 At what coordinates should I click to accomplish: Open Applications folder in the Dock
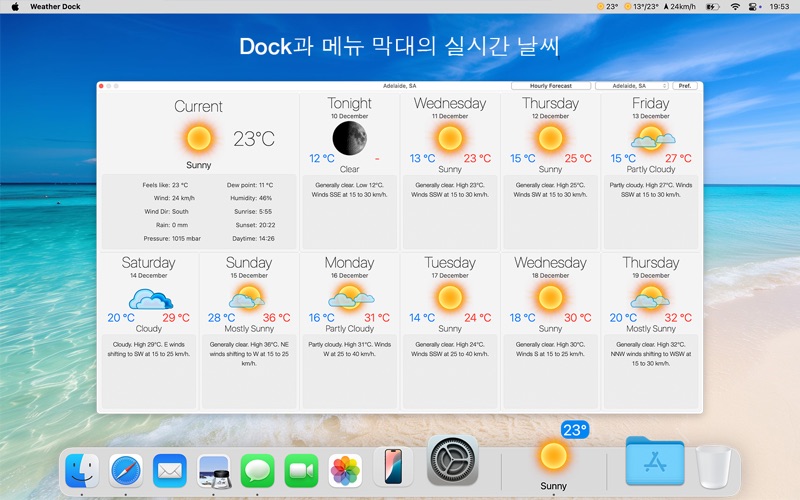point(655,461)
